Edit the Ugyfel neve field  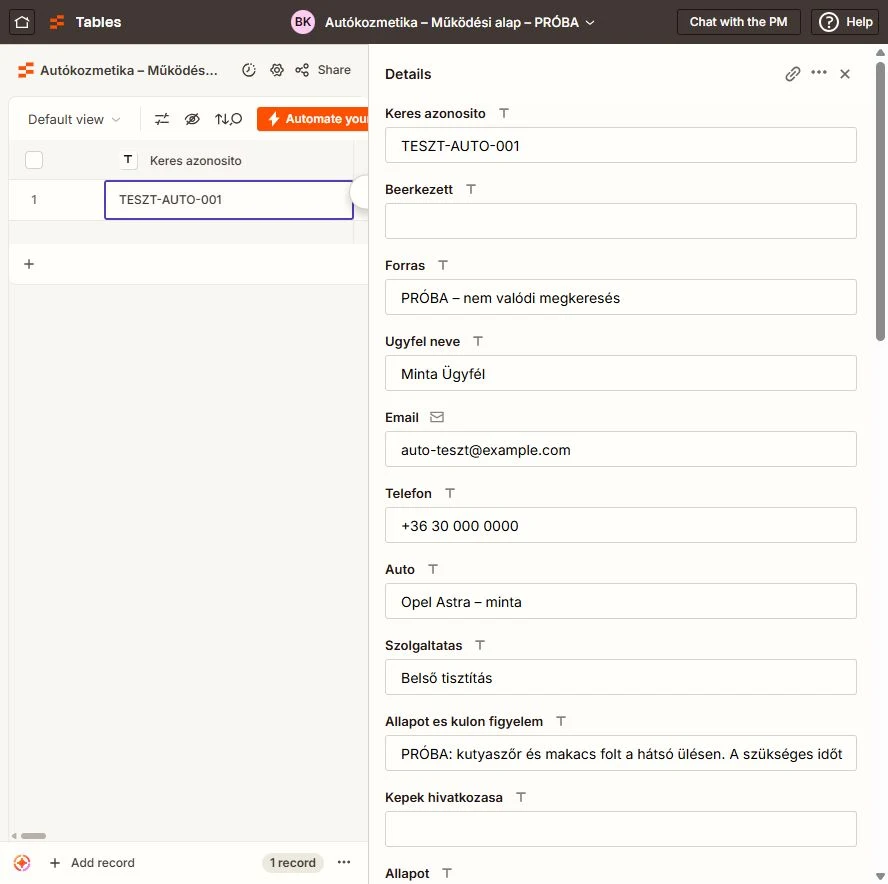(621, 373)
